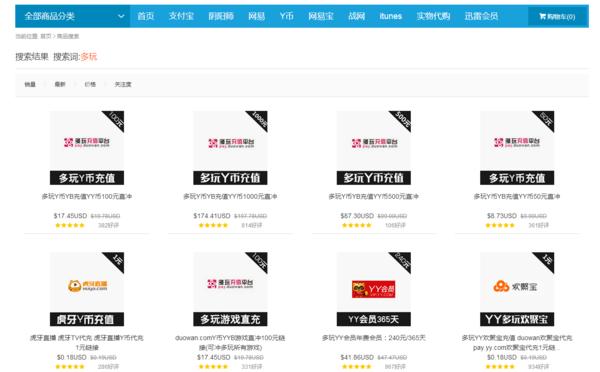This screenshot has height=372, width=600.
Task: Click the 多玩YY欢聚宝充值 product title
Action: pos(517,343)
